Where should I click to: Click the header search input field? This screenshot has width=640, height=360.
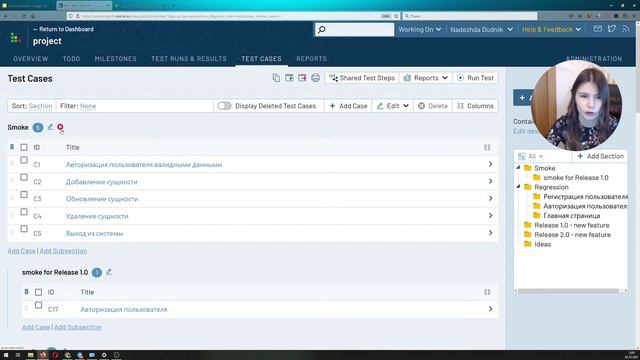(354, 29)
